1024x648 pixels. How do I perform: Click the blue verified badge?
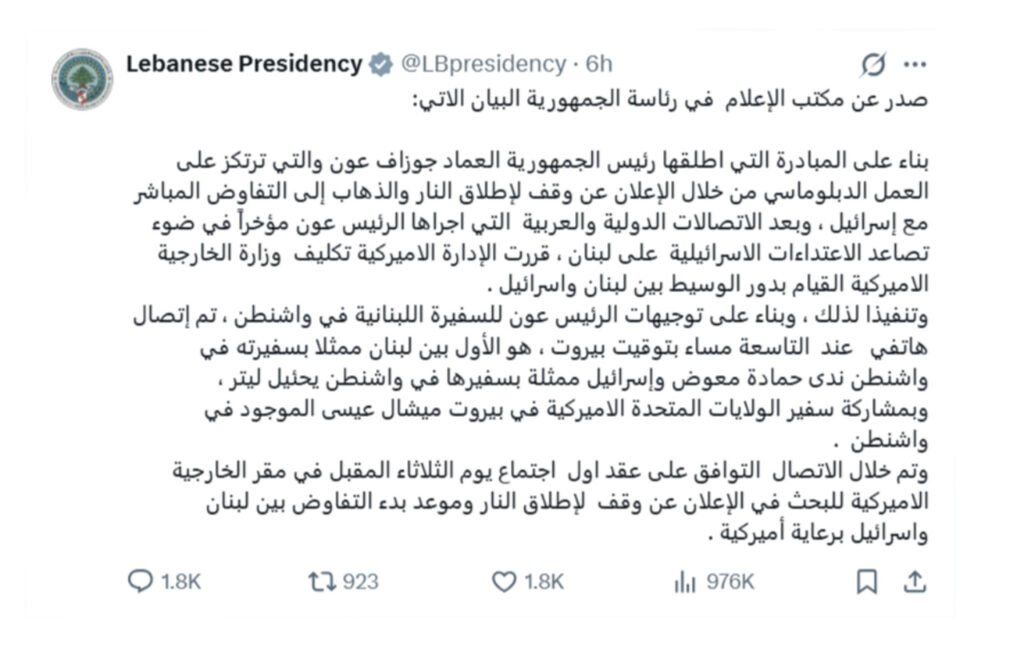(x=381, y=65)
